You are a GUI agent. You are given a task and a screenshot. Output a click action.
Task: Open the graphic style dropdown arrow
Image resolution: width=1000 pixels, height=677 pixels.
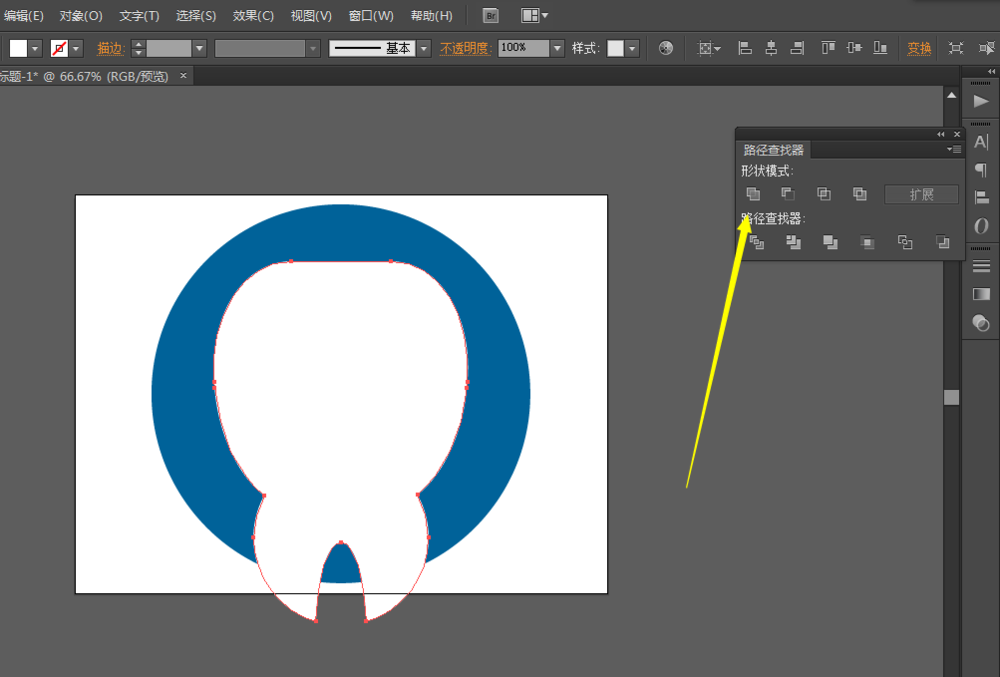(632, 48)
